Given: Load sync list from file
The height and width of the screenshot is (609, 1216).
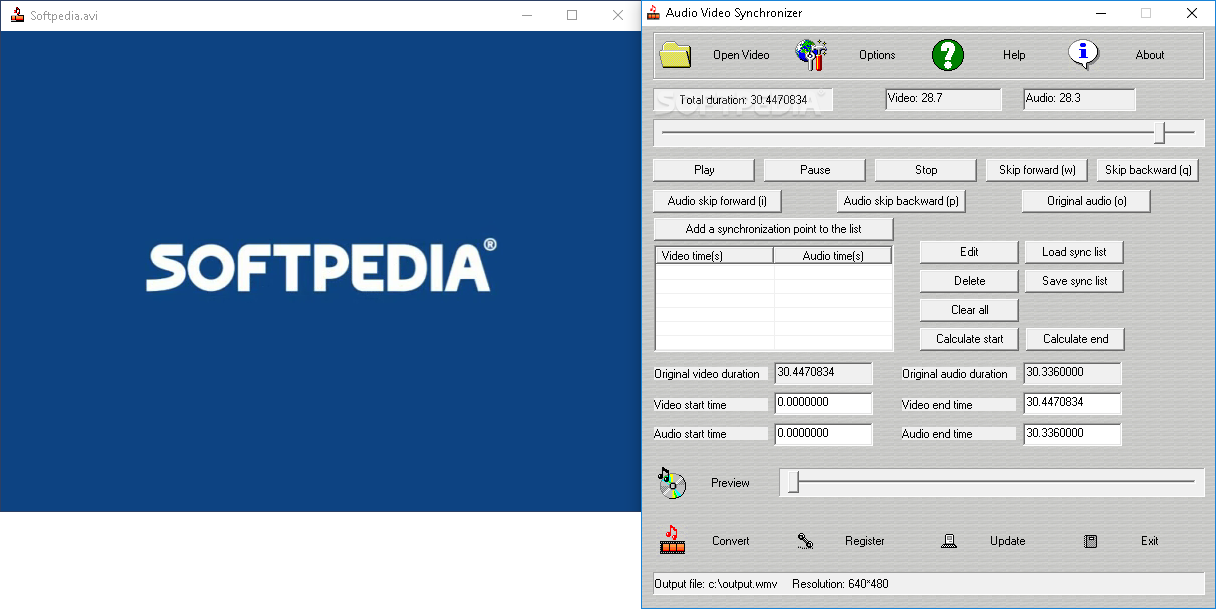Looking at the screenshot, I should pyautogui.click(x=1074, y=252).
